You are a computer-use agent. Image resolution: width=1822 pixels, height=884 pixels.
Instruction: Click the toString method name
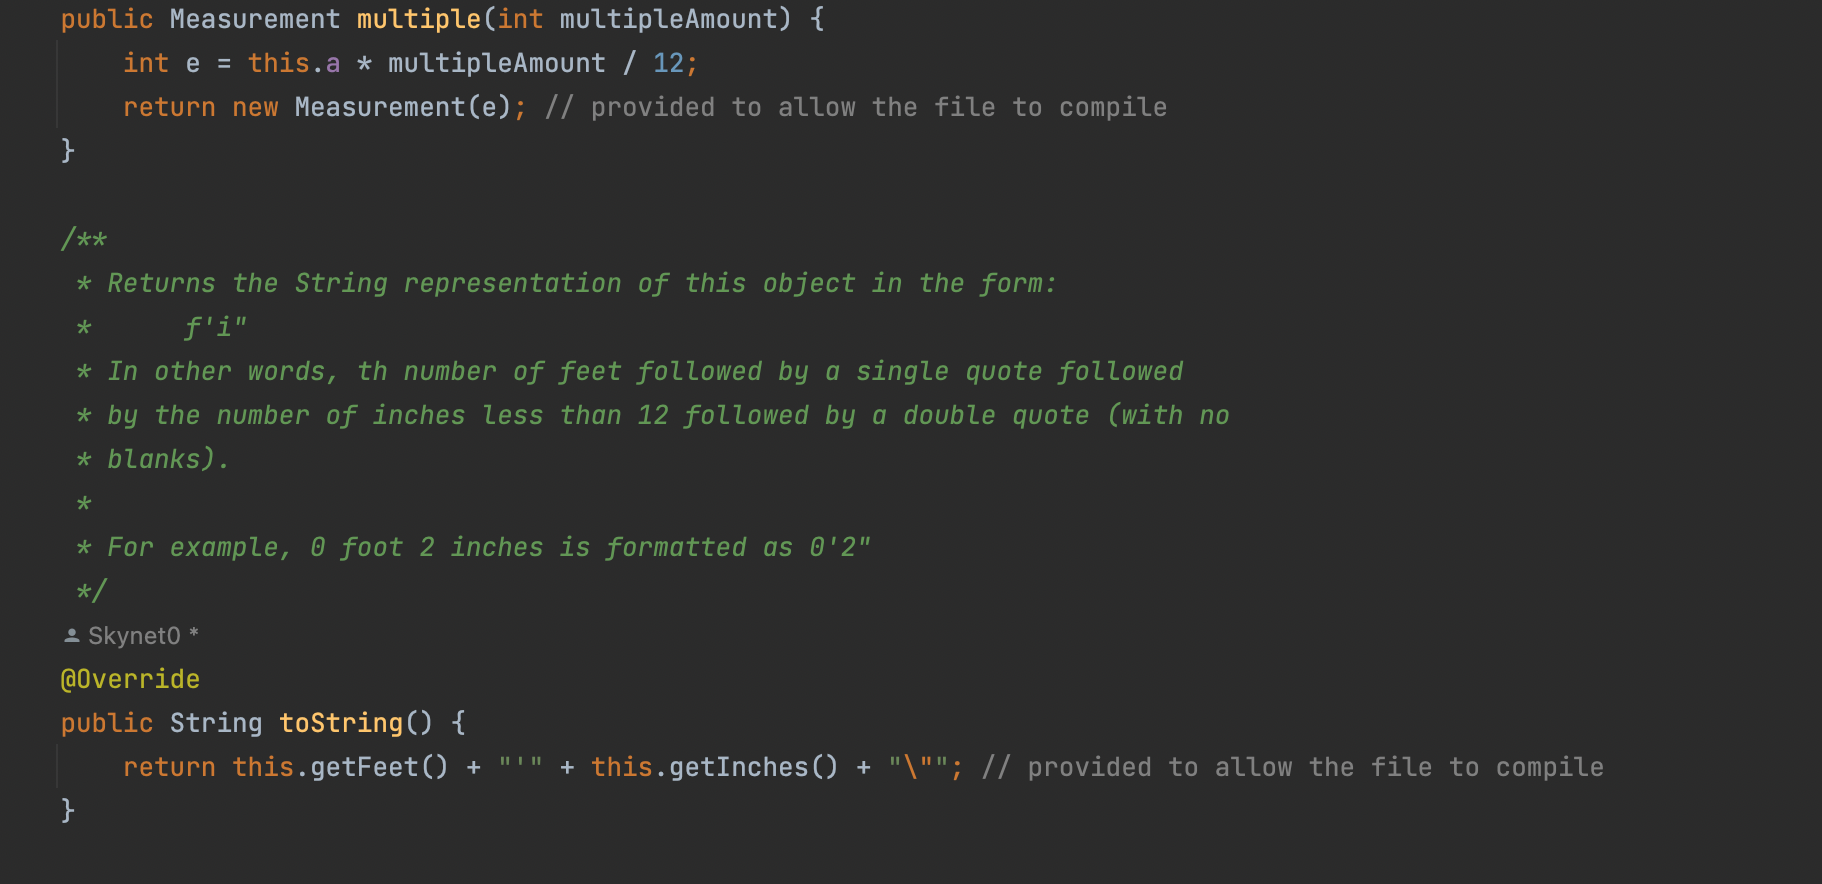[x=340, y=723]
